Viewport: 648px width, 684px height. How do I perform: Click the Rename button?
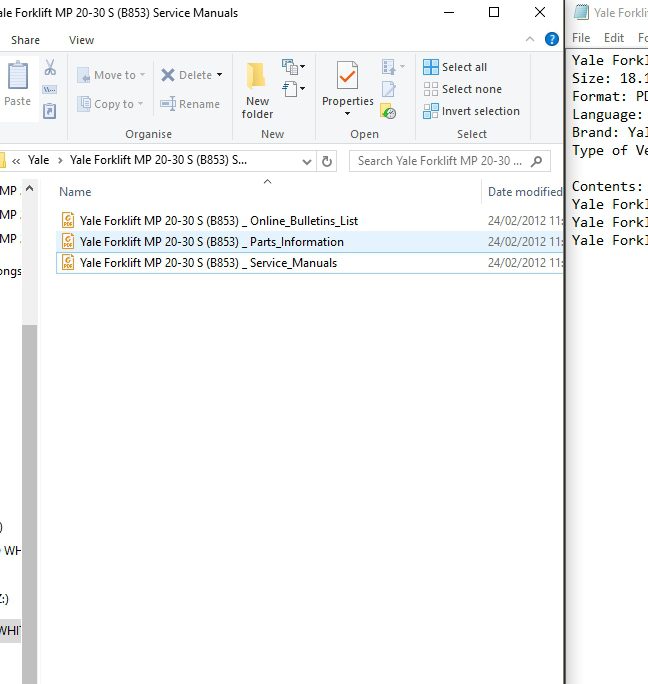pyautogui.click(x=190, y=104)
